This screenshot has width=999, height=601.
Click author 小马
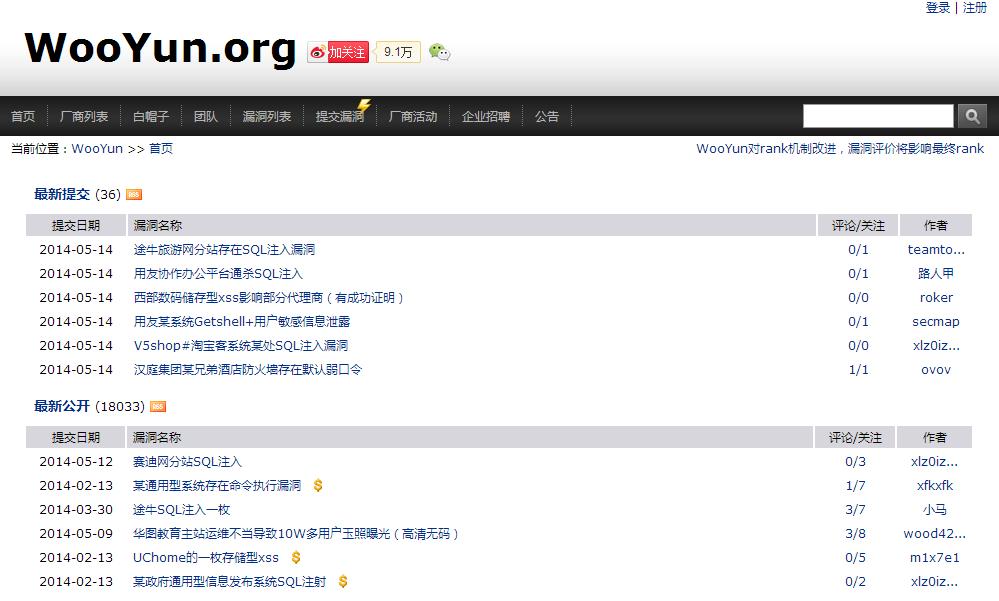click(935, 510)
